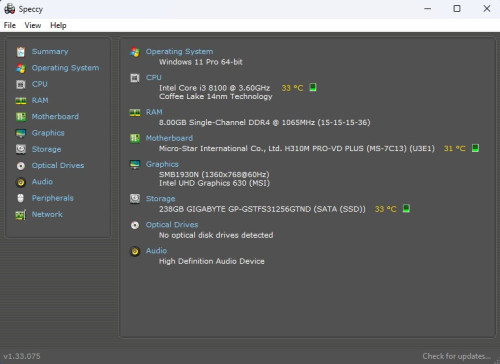500x364 pixels.
Task: Select Storage in the sidebar
Action: [46, 149]
